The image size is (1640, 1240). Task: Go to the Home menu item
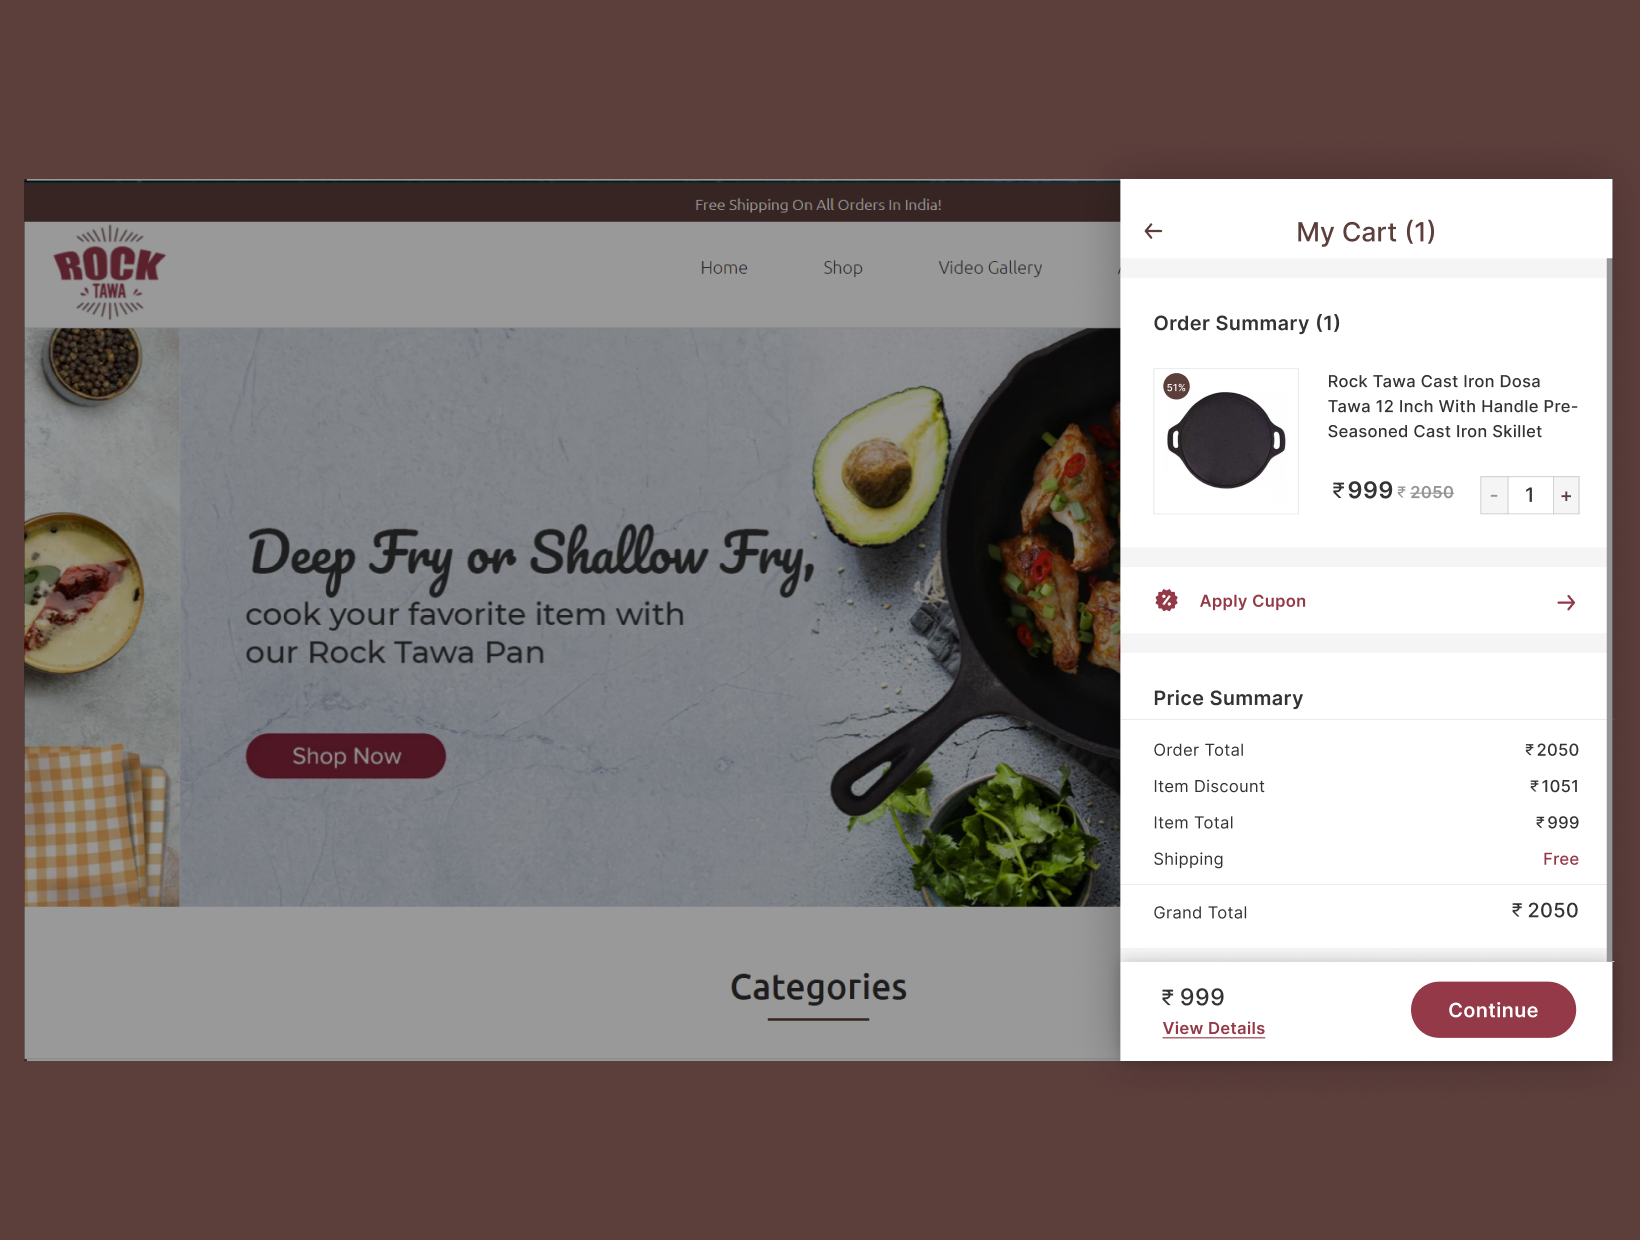tap(724, 268)
